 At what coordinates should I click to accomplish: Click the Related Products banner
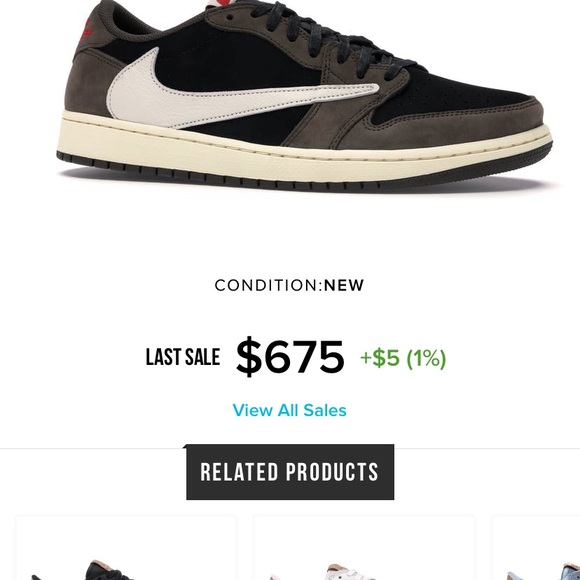290,472
